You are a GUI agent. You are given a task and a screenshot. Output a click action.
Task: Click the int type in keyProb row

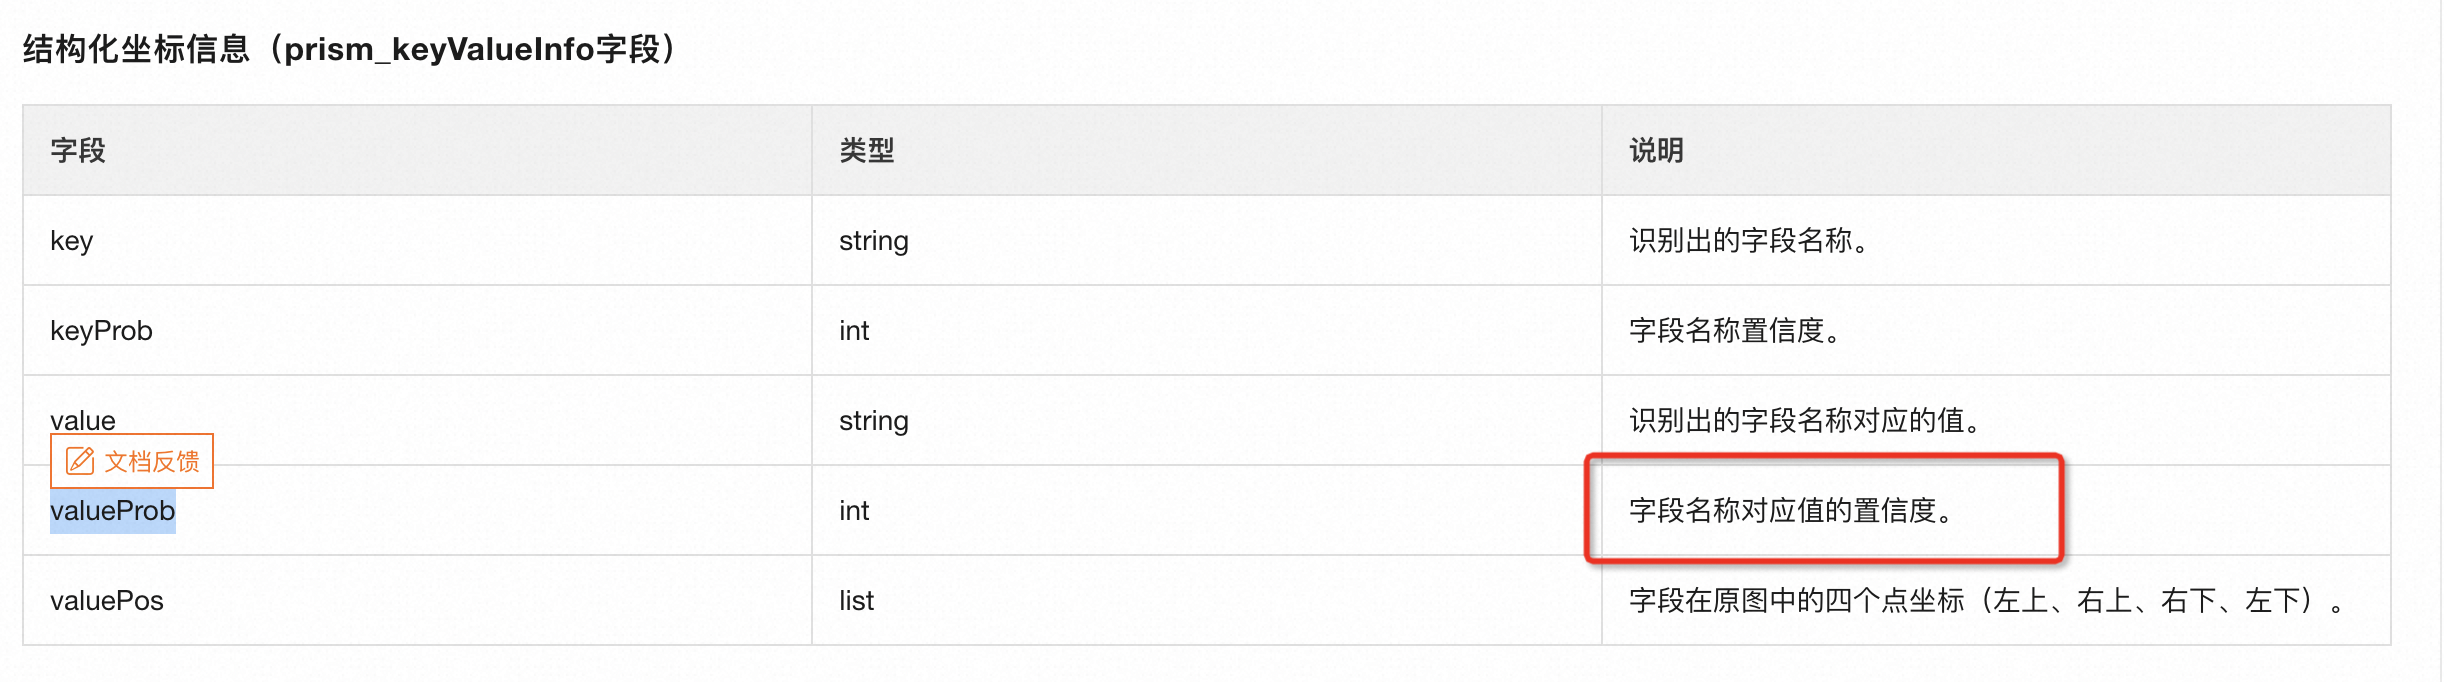(854, 331)
